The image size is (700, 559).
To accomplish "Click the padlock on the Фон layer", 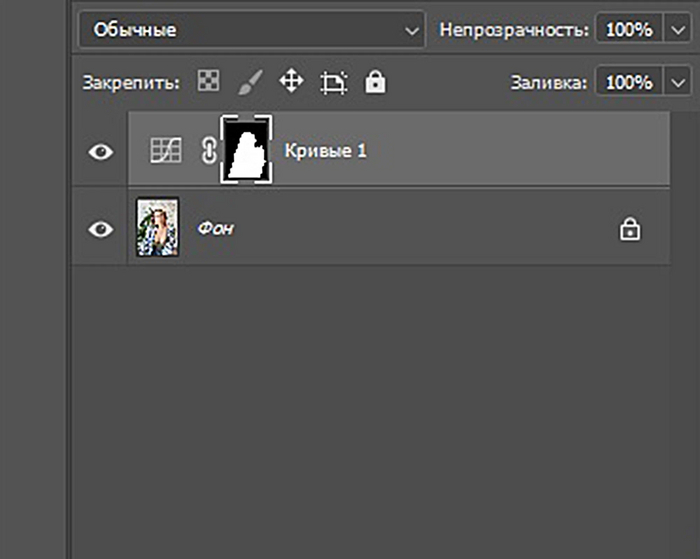I will pos(630,230).
